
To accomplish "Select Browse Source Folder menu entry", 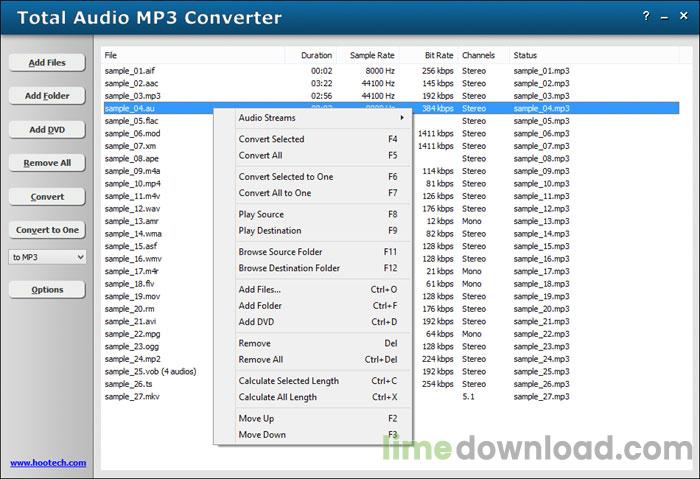I will [321, 252].
